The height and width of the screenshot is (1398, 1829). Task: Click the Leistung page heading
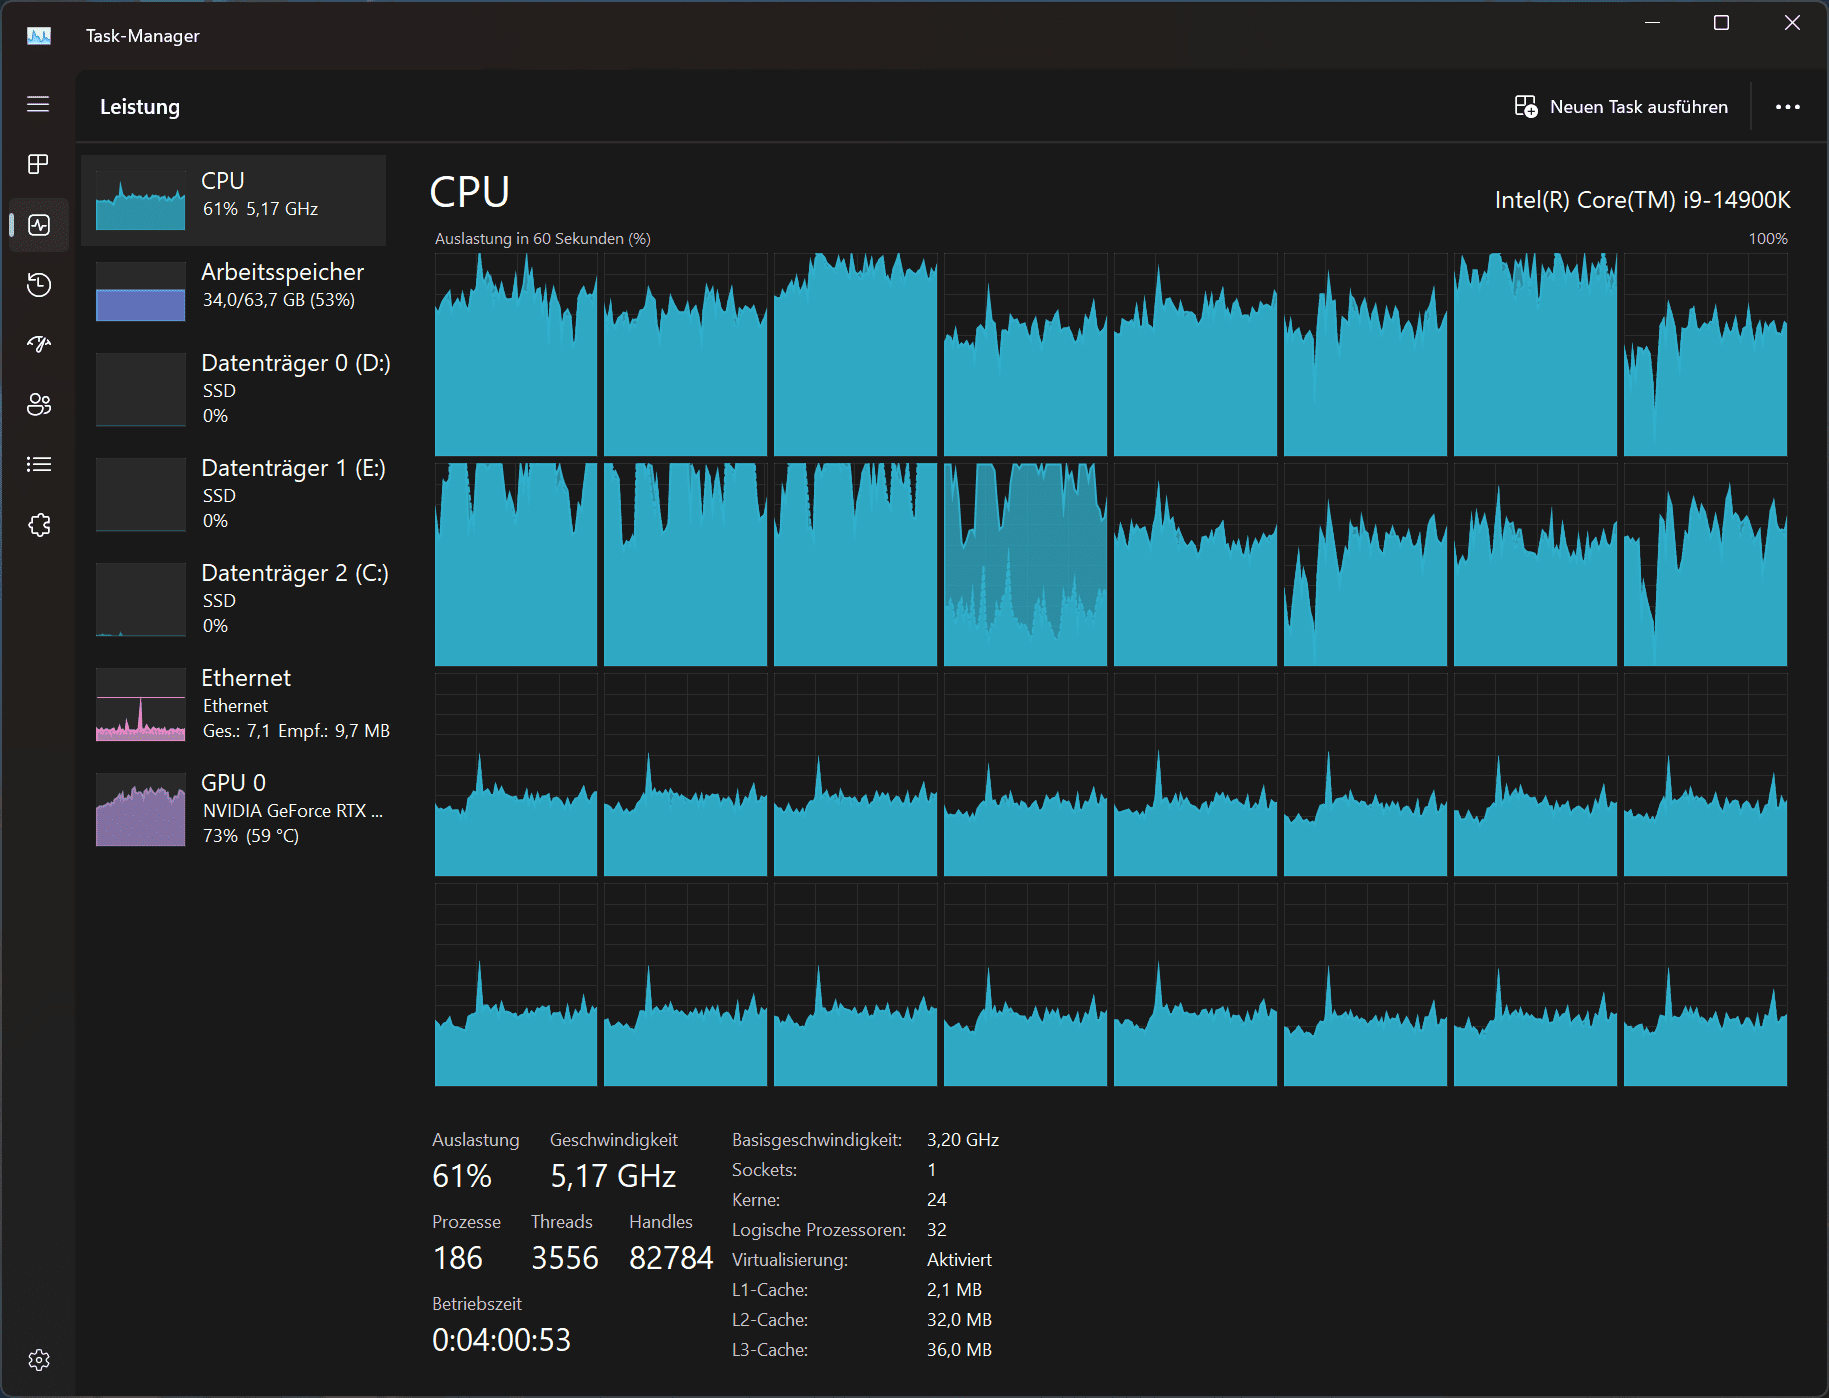[x=140, y=107]
